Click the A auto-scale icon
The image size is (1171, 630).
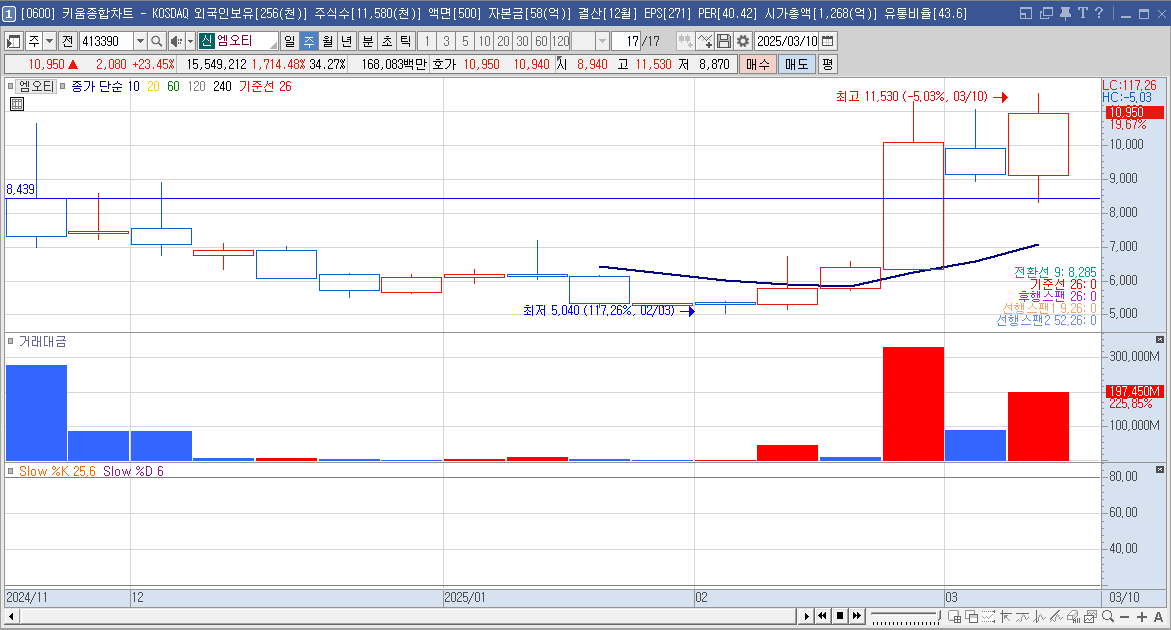(x=1158, y=617)
